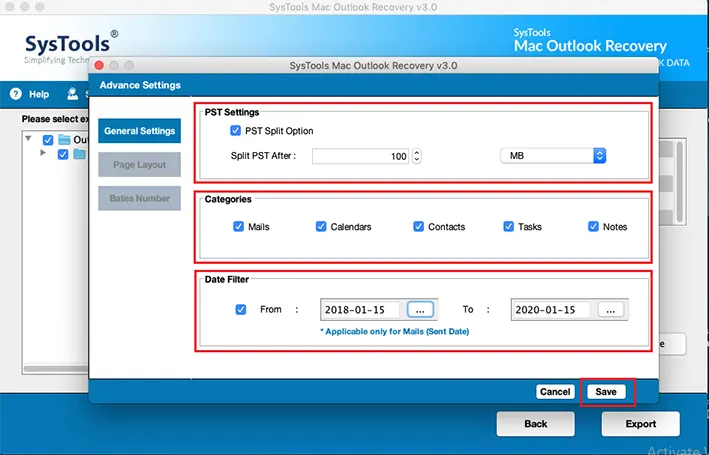
Task: Click the subfolder icon in the tree
Action: click(x=80, y=154)
